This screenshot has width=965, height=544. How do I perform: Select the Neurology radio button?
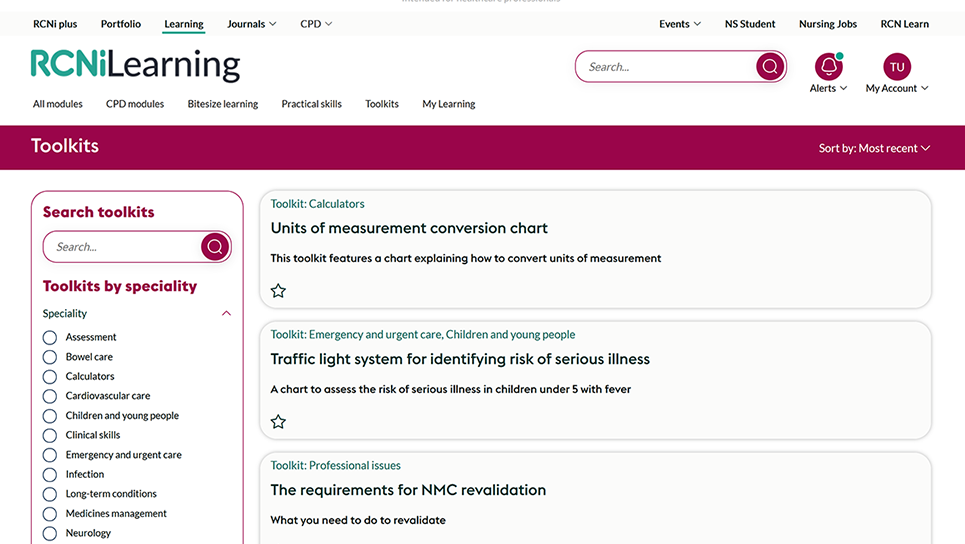(x=50, y=533)
